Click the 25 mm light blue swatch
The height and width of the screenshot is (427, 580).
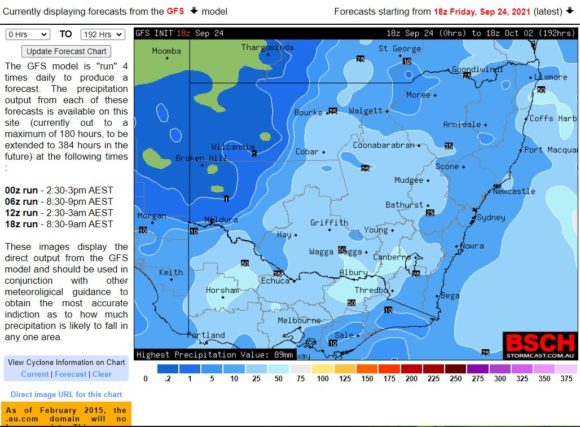(x=256, y=369)
